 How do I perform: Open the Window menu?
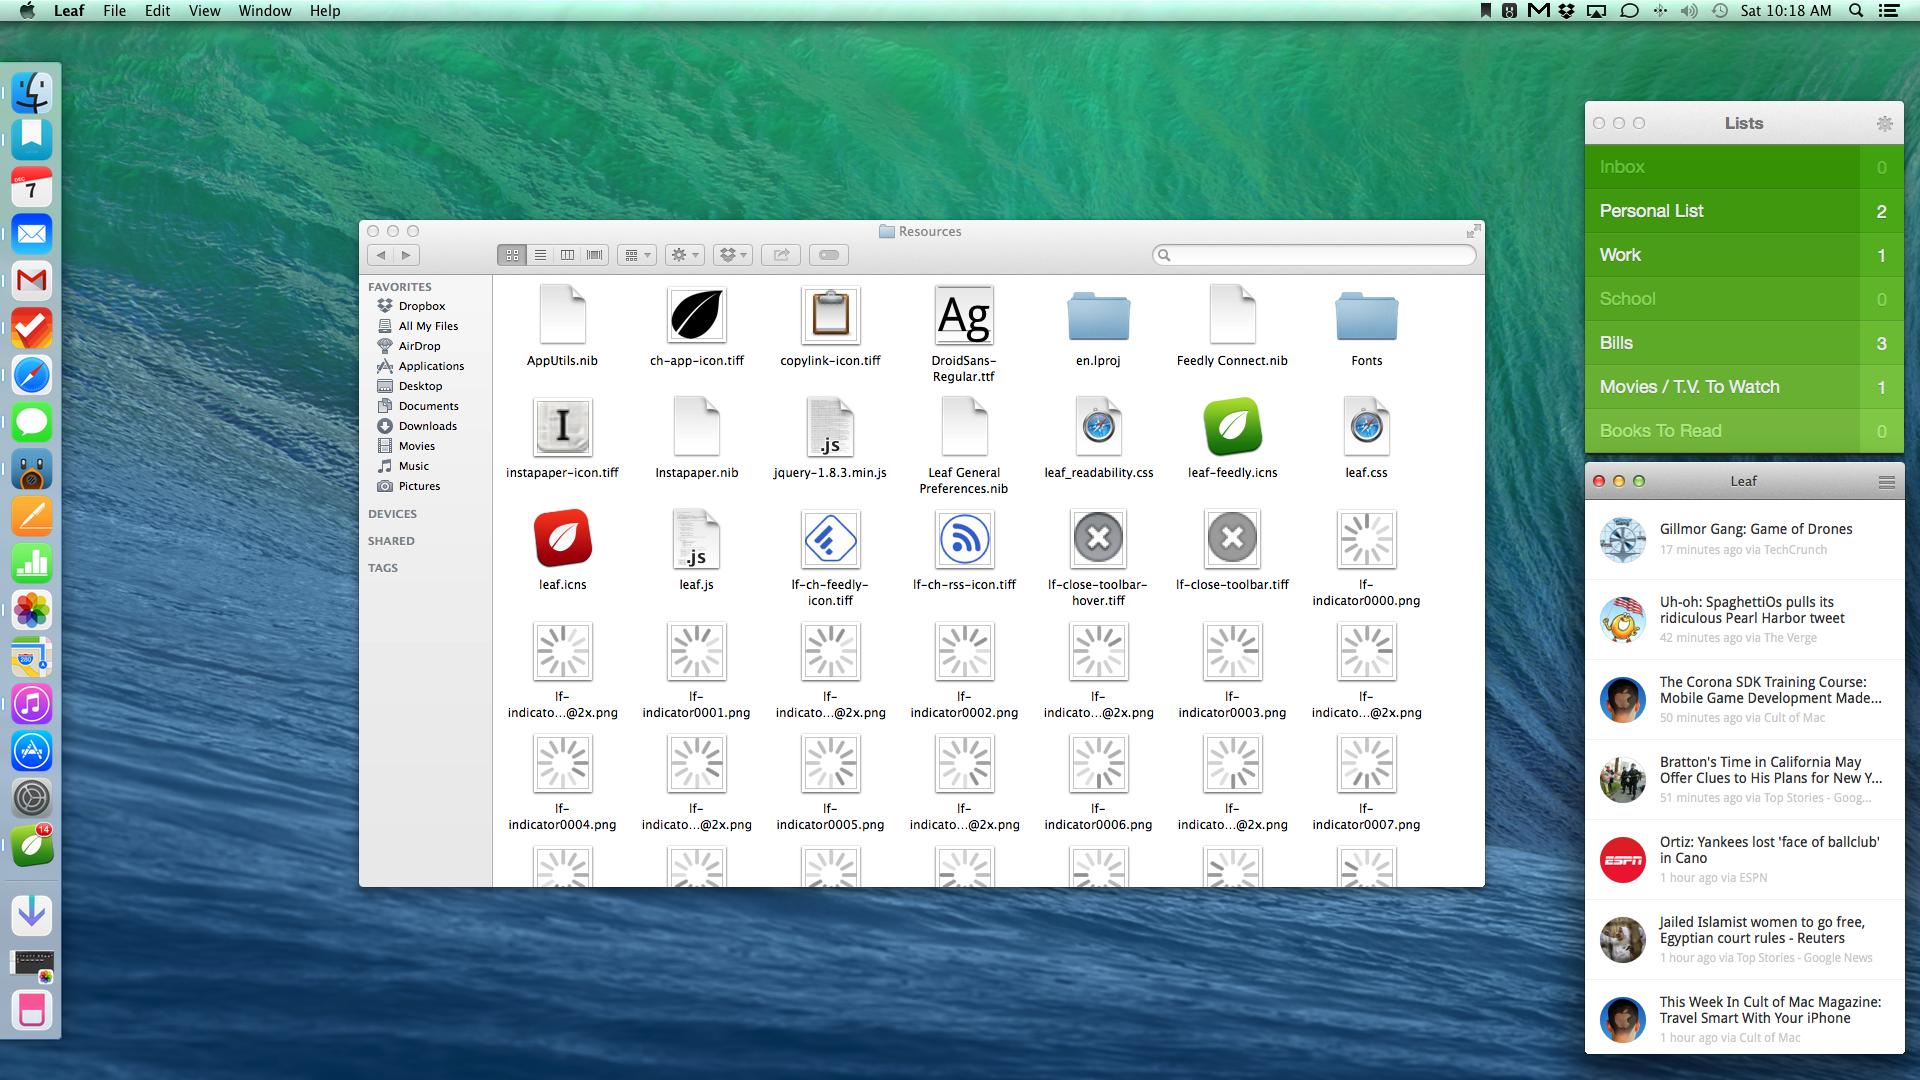click(x=264, y=11)
